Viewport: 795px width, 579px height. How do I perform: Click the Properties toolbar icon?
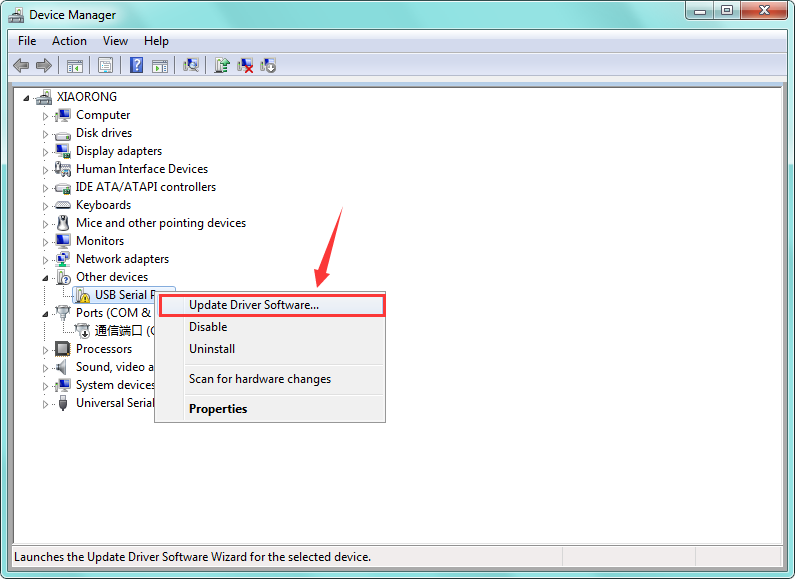pos(105,65)
